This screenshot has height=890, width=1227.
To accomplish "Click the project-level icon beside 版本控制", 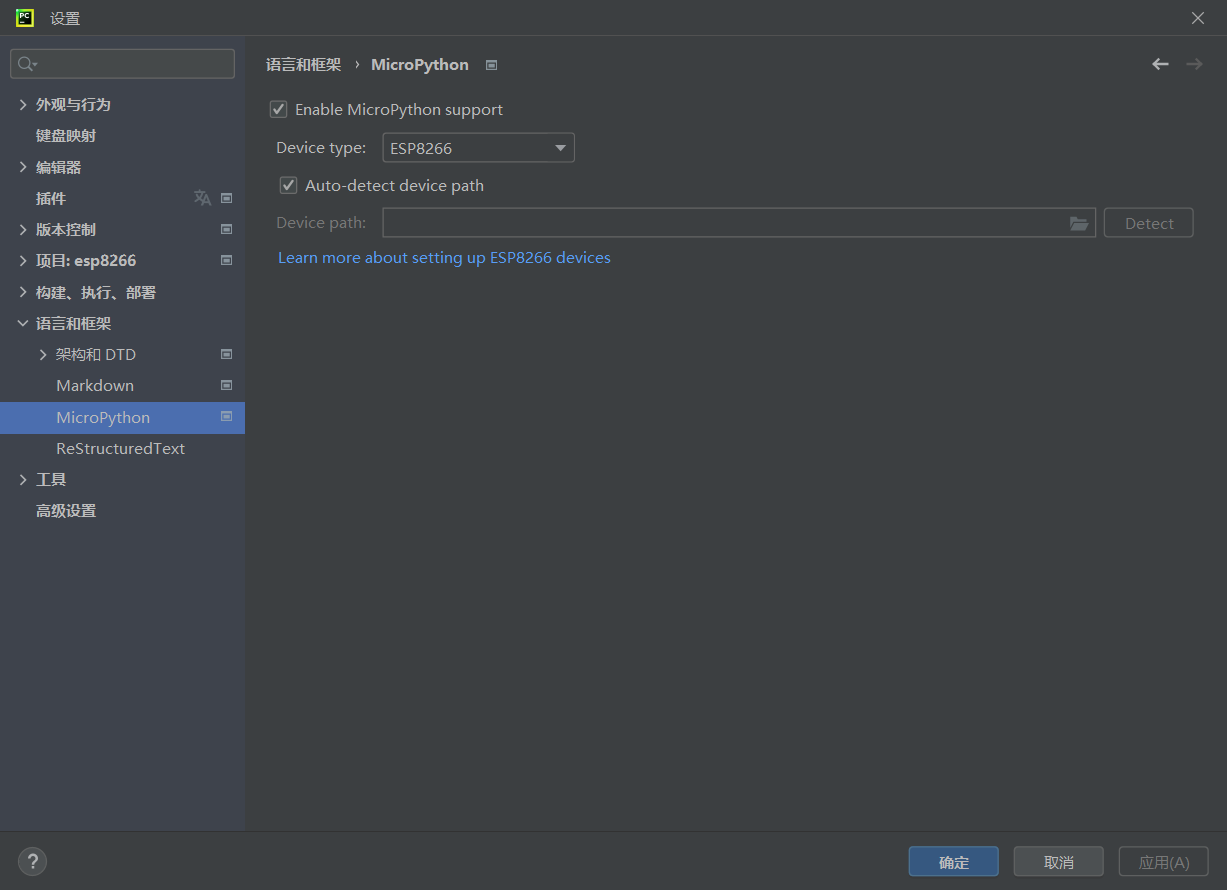I will click(227, 229).
